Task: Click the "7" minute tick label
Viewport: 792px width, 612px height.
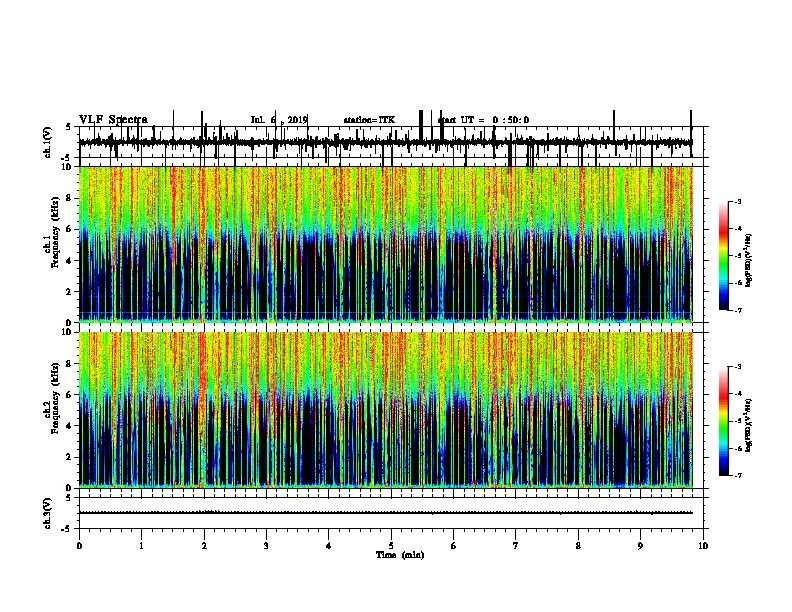Action: click(516, 546)
